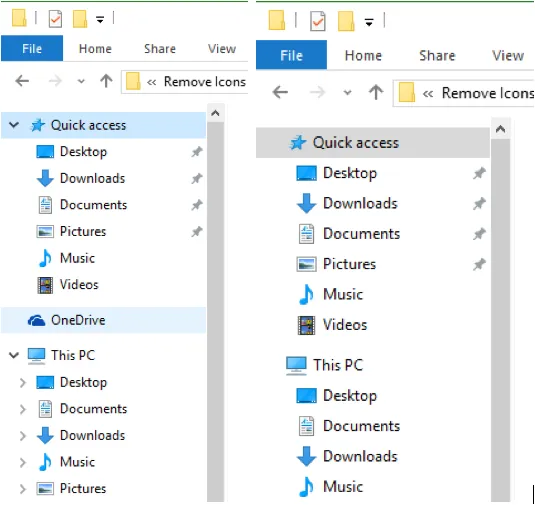Click pin icon beside Pictures, right window

(479, 264)
